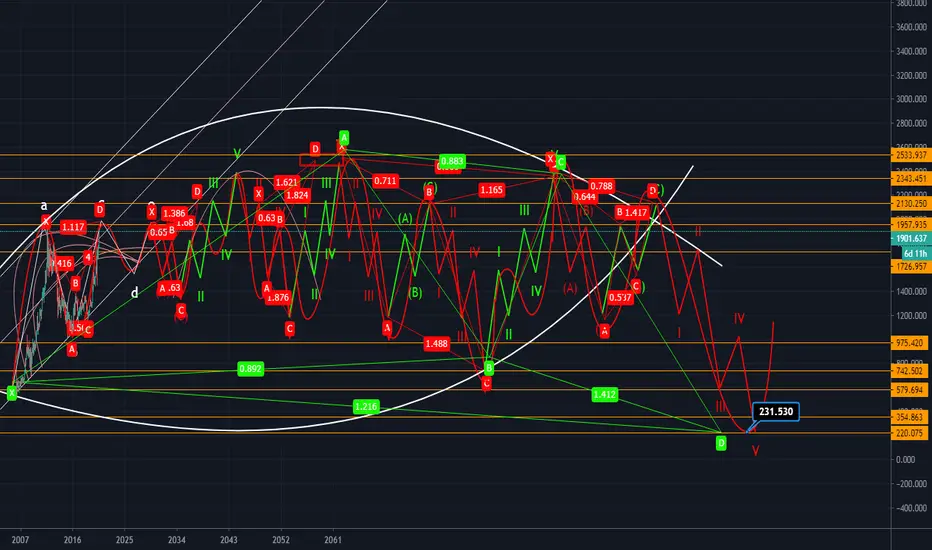Image resolution: width=932 pixels, height=550 pixels.
Task: Click the red 1.824 ratio label
Action: click(297, 195)
